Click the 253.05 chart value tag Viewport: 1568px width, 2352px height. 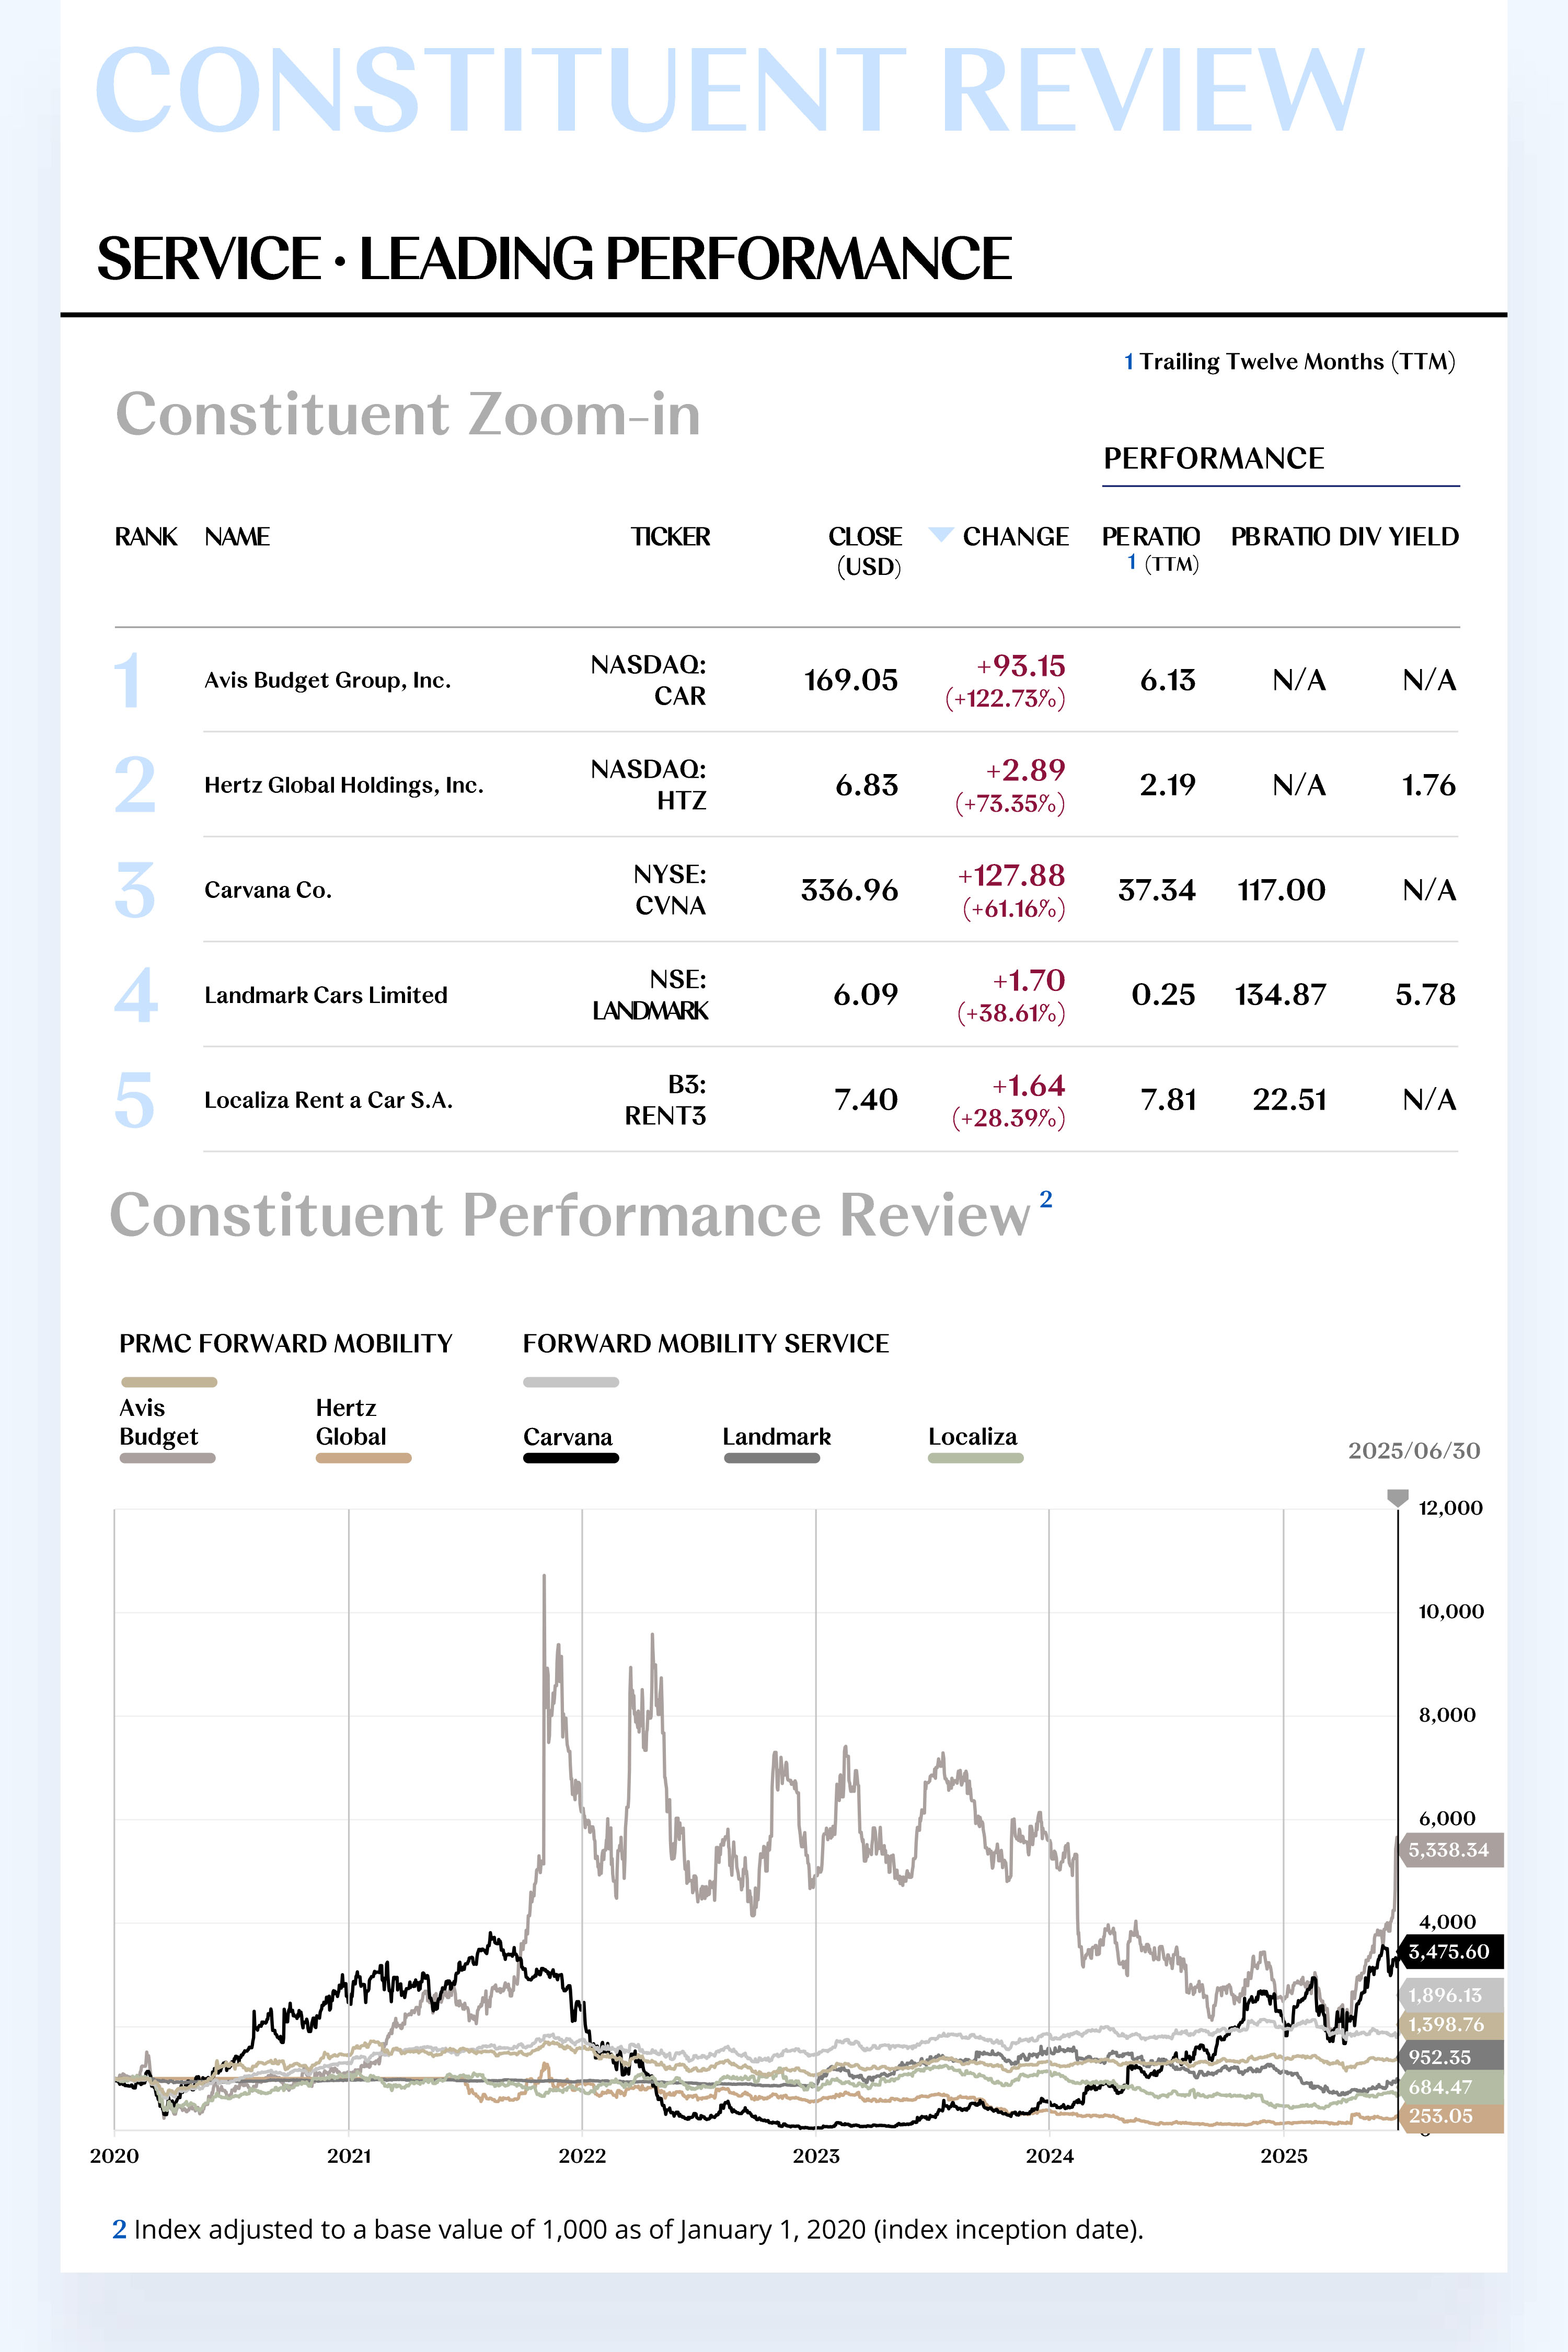[x=1450, y=2116]
